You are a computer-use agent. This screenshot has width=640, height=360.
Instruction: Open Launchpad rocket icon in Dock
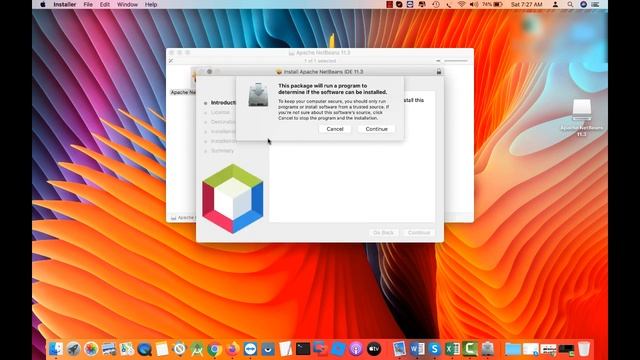pyautogui.click(x=73, y=349)
